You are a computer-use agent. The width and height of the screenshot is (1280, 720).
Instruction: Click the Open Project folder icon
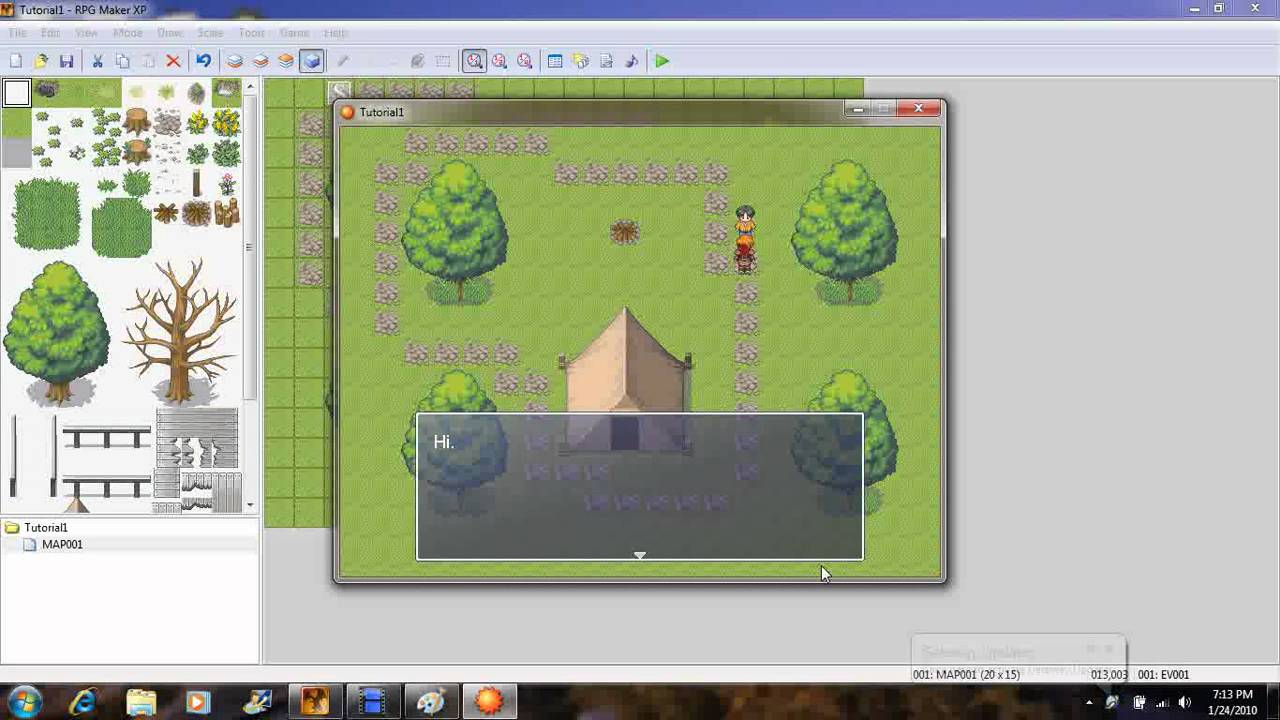point(41,61)
